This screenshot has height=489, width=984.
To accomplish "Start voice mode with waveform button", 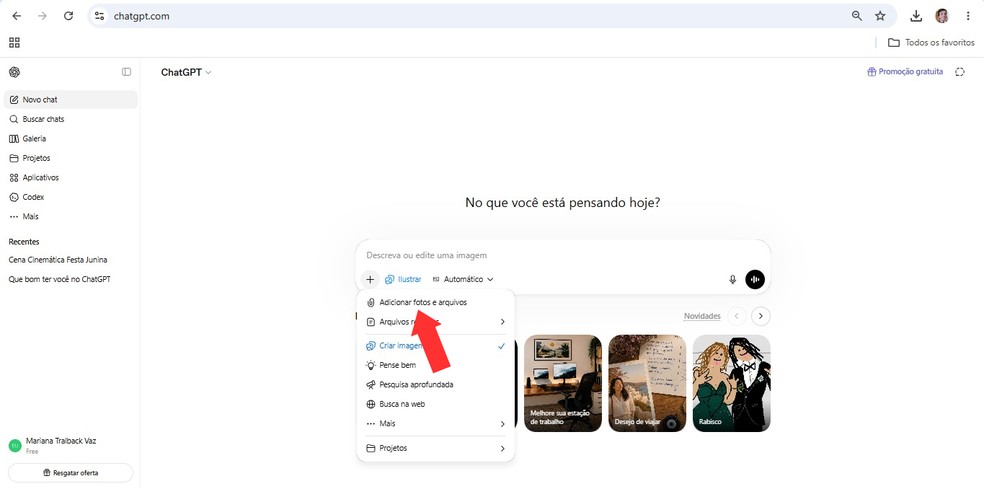I will pyautogui.click(x=755, y=279).
